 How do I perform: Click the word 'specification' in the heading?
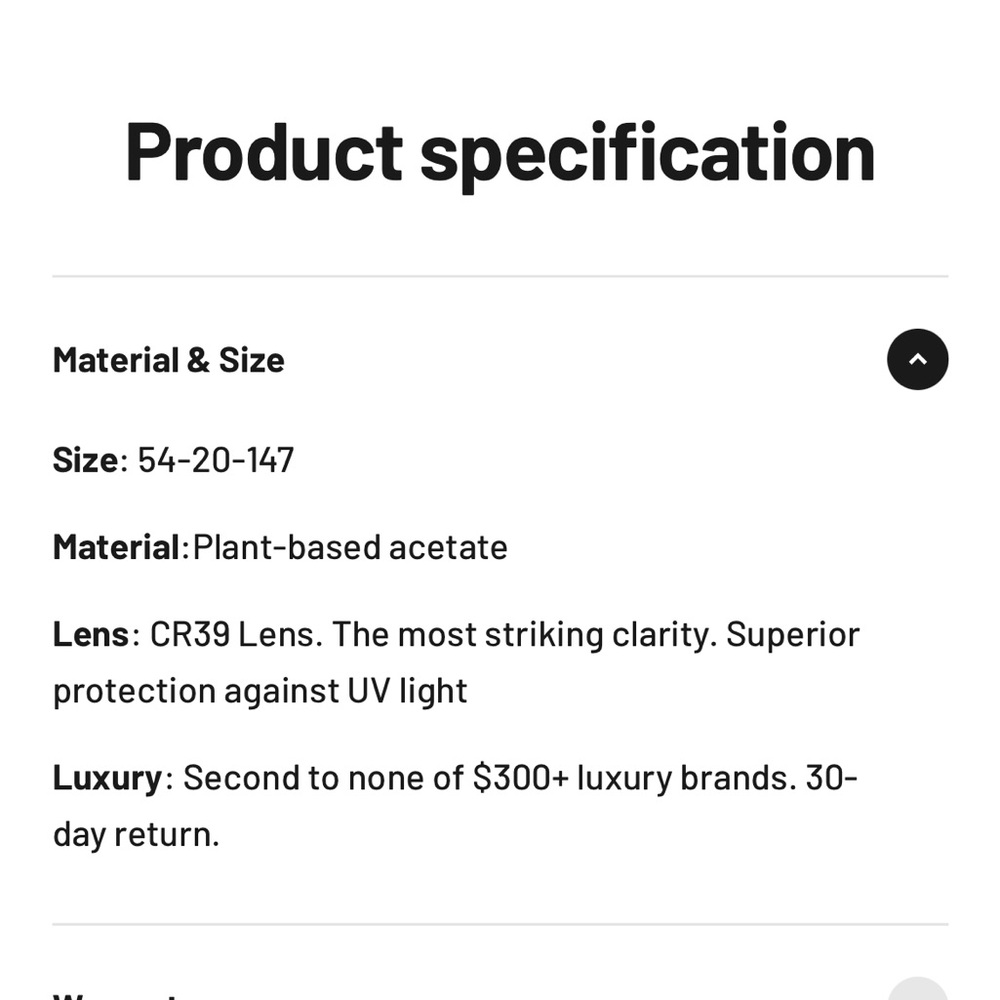click(647, 152)
